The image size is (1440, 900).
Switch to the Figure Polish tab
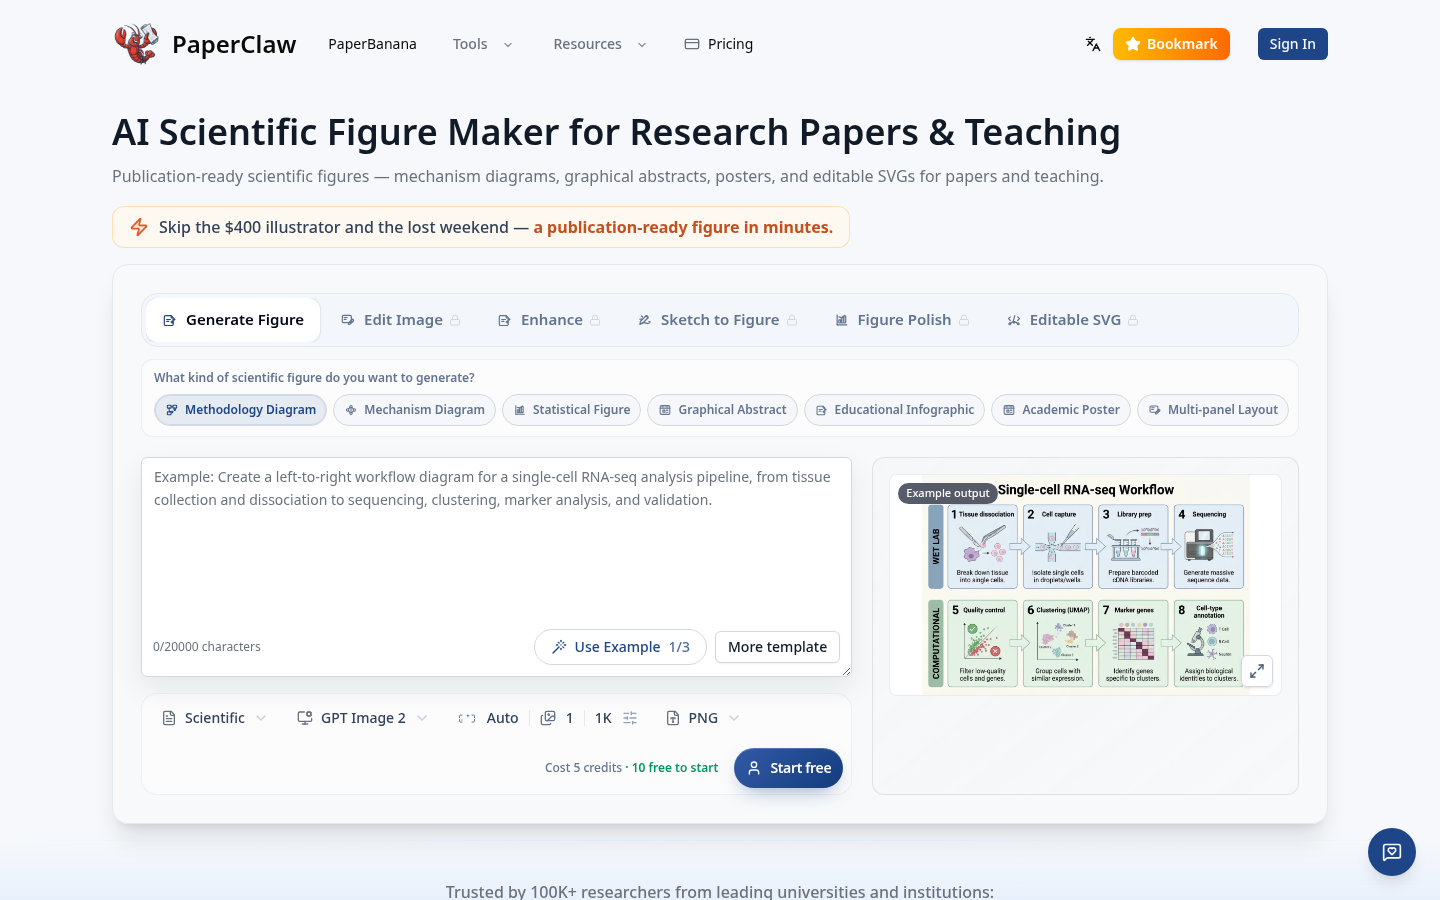pos(902,320)
